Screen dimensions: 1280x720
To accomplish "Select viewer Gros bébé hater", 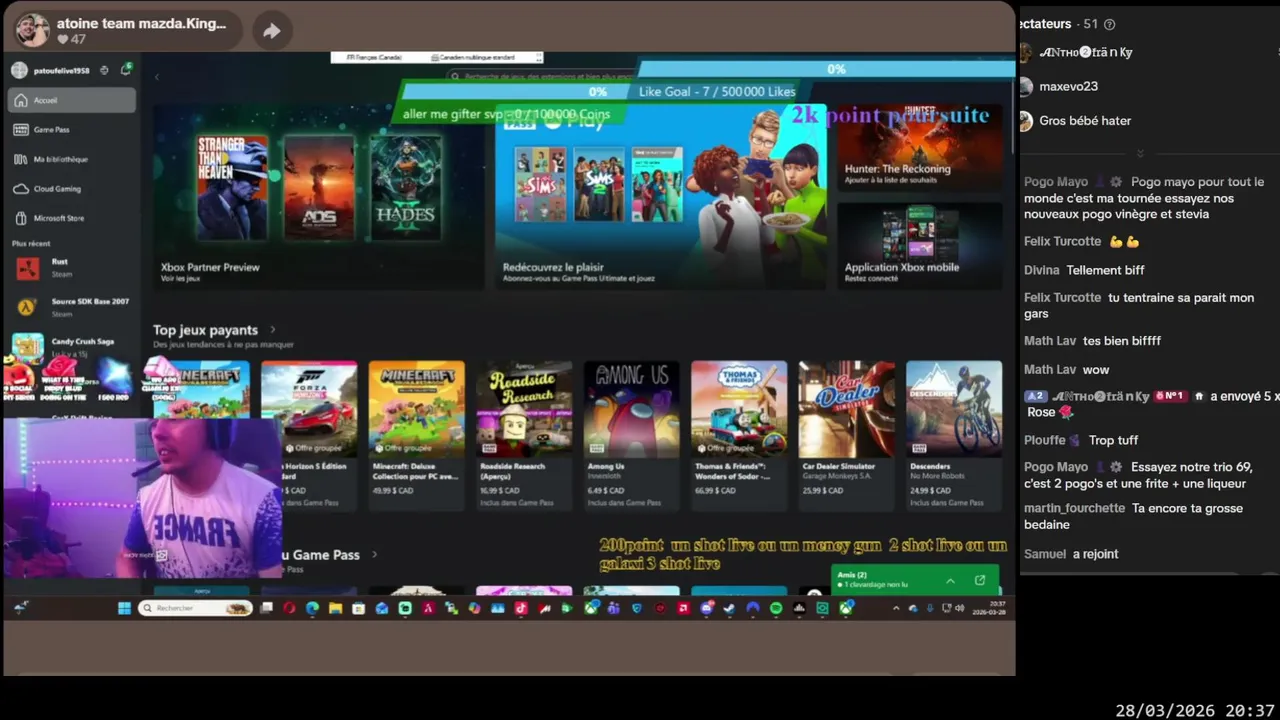I will coord(1085,120).
